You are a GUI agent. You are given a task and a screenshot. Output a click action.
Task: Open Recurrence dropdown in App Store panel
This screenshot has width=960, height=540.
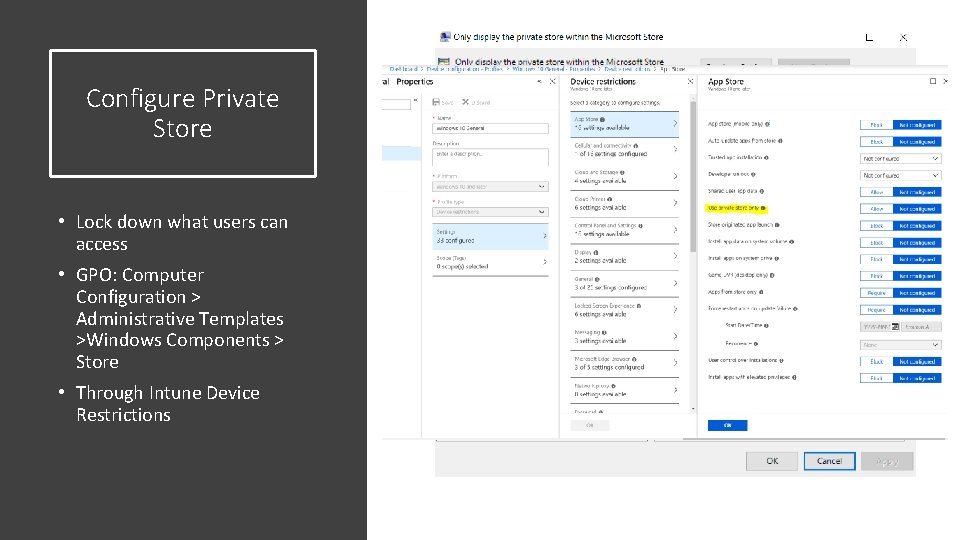[901, 345]
